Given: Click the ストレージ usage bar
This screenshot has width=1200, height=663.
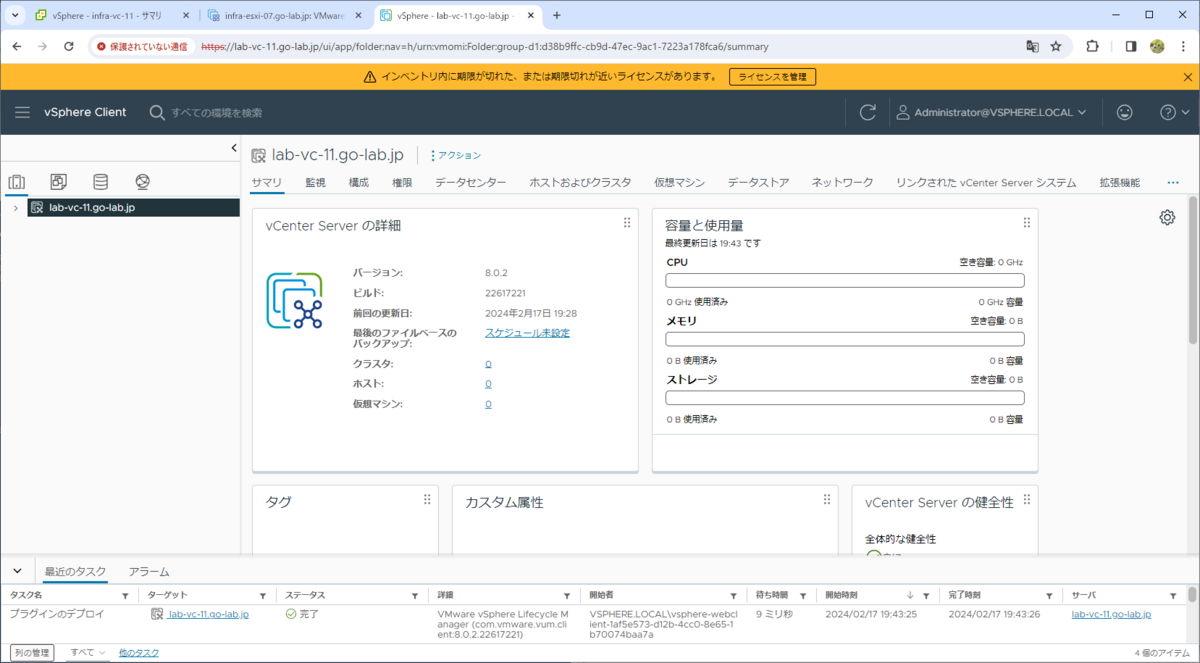Looking at the screenshot, I should point(845,398).
